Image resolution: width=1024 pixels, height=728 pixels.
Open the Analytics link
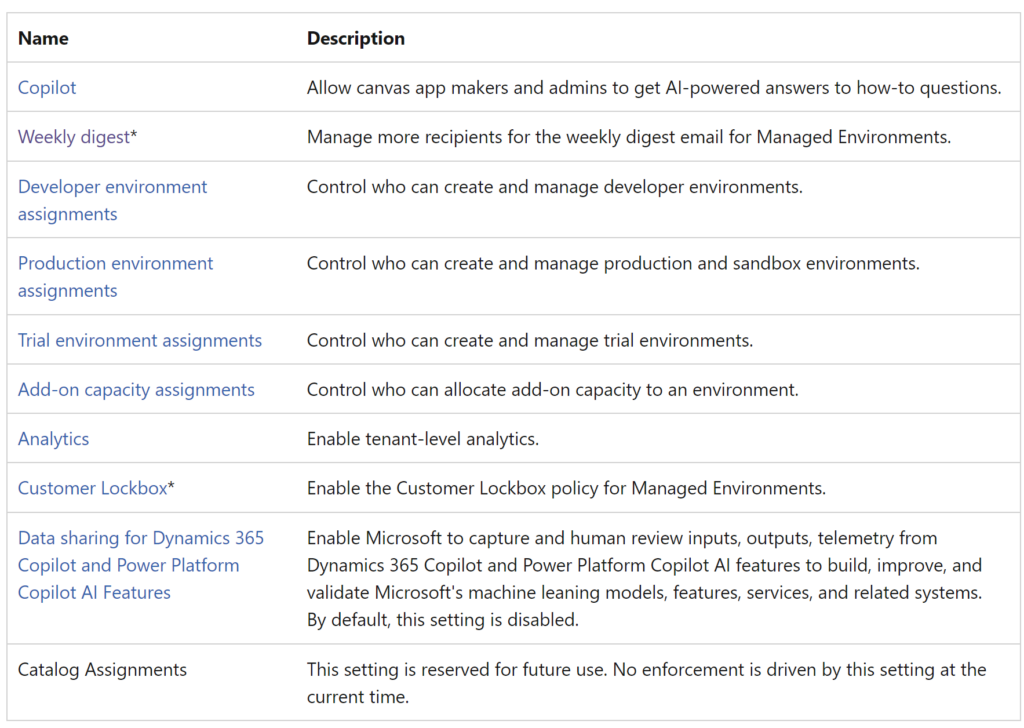[x=54, y=439]
